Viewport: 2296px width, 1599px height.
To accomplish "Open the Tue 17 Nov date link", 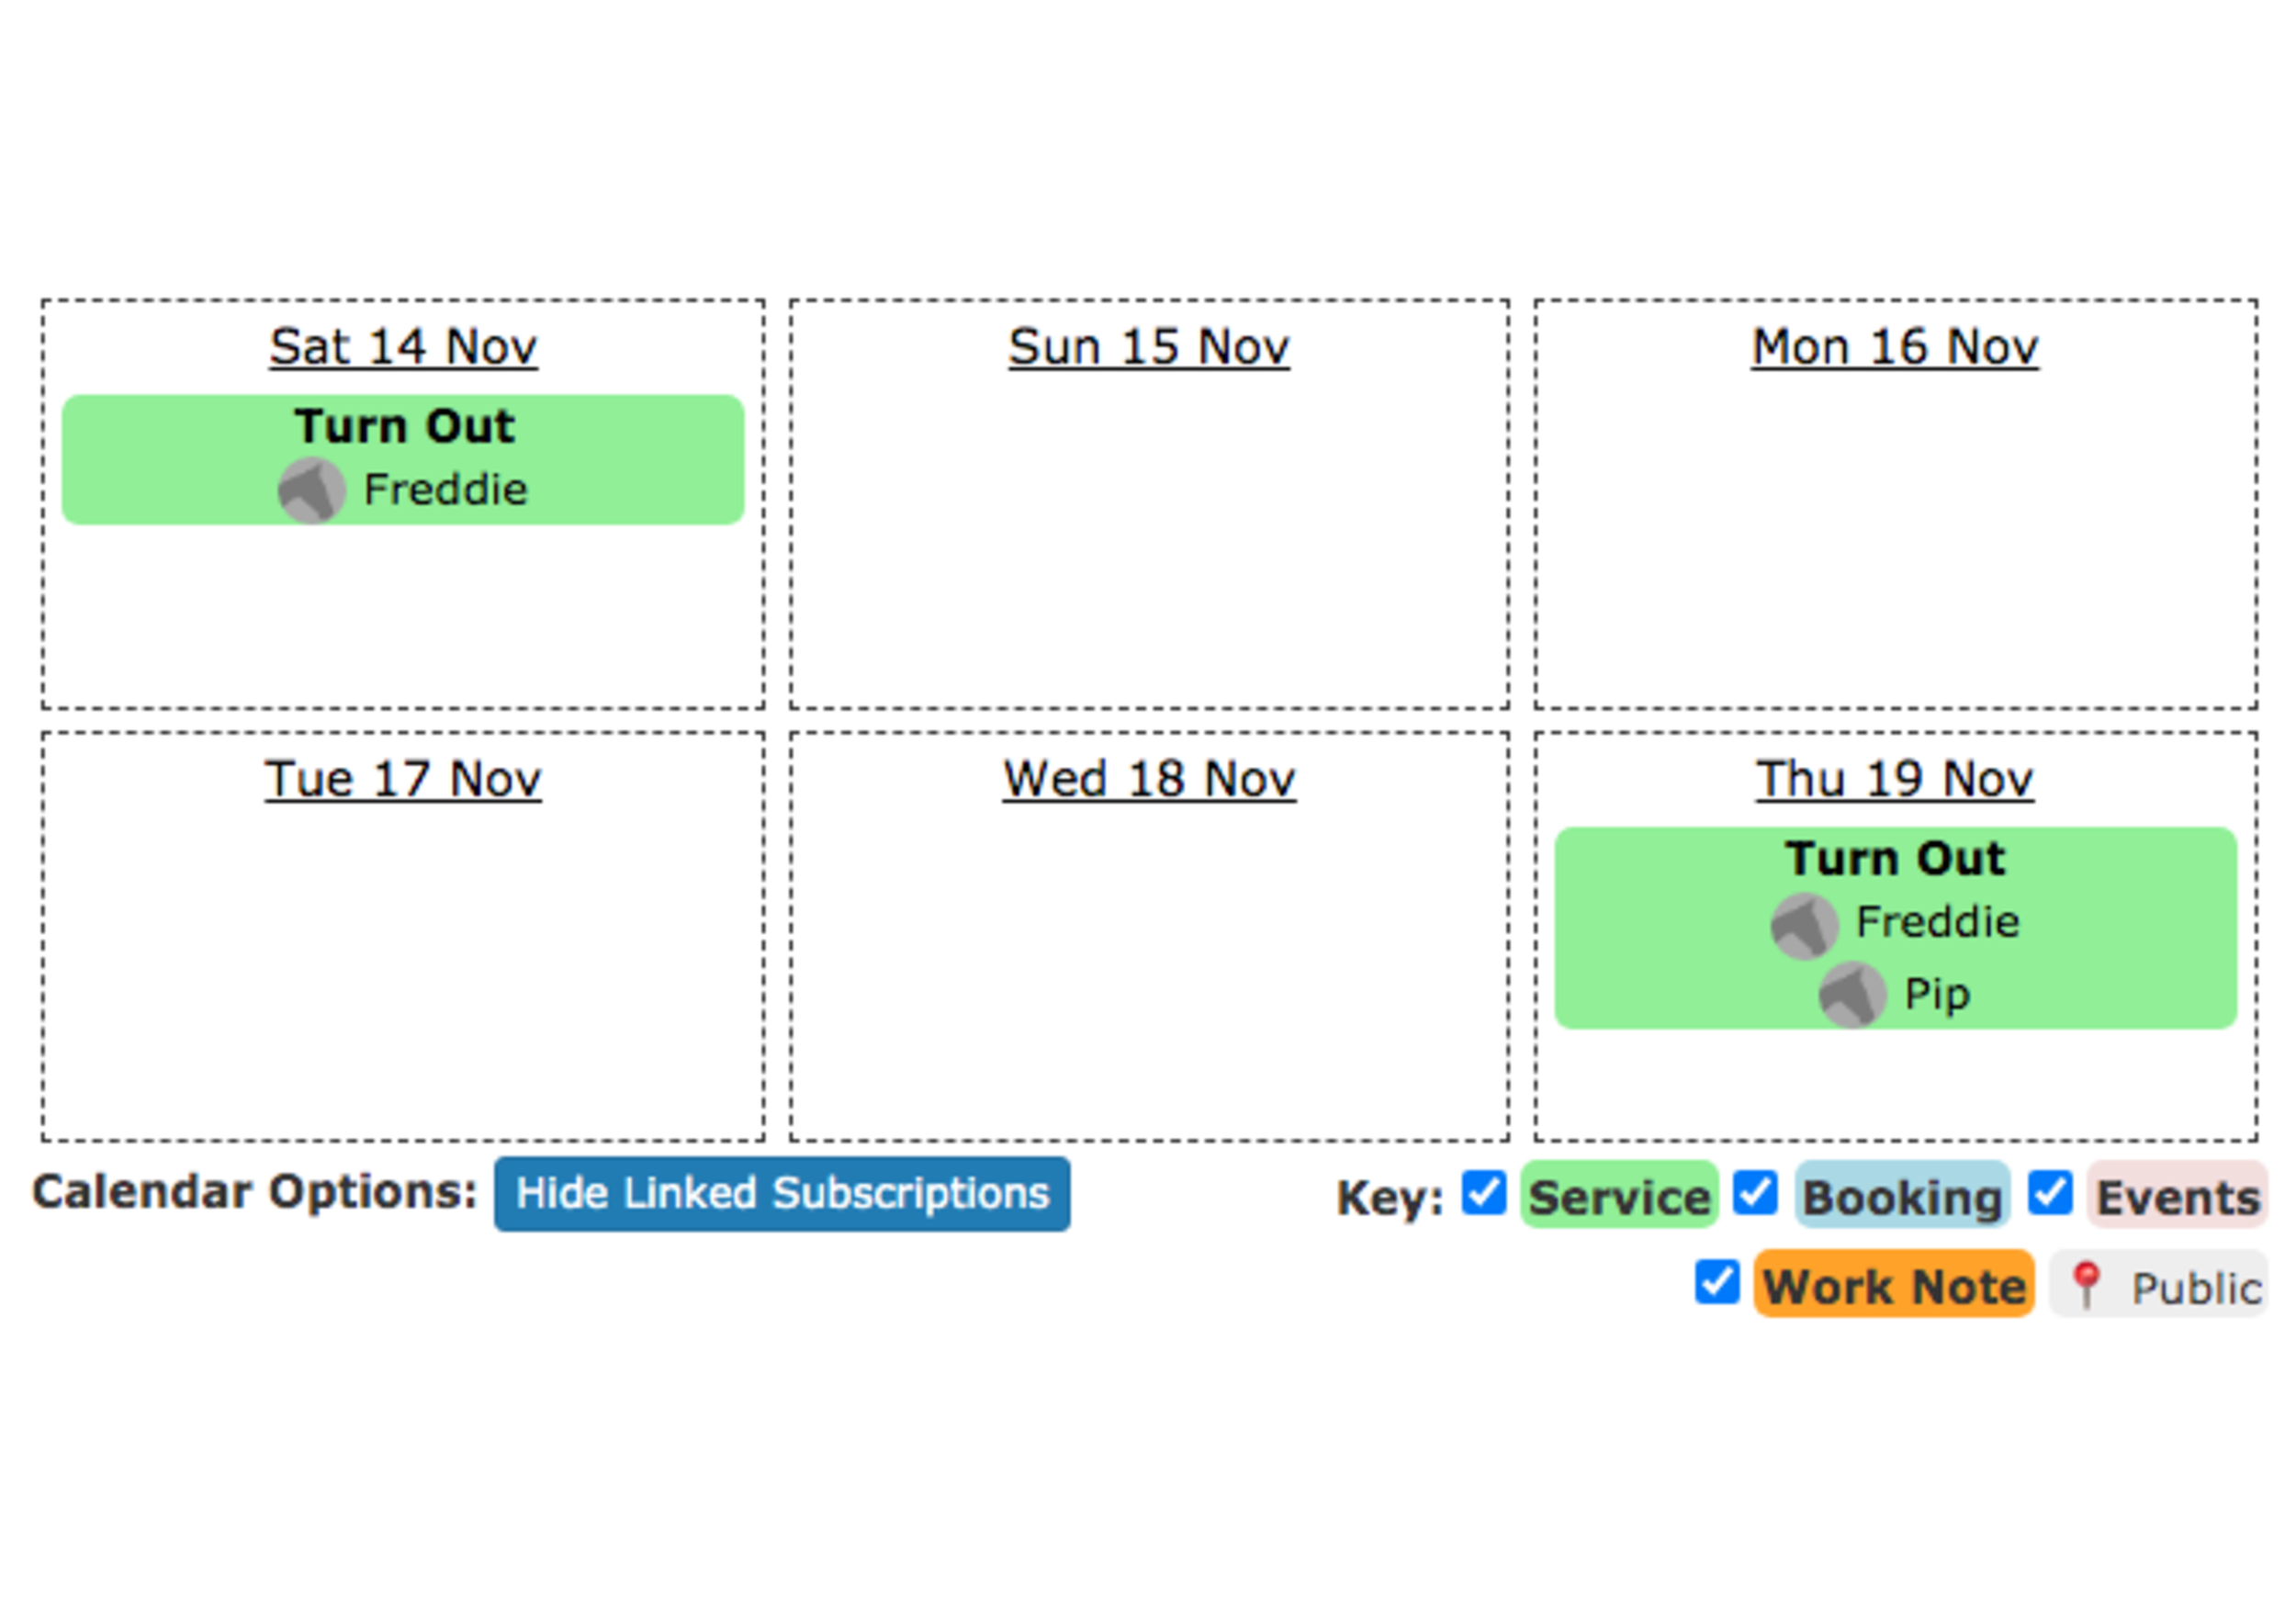I will [x=403, y=779].
